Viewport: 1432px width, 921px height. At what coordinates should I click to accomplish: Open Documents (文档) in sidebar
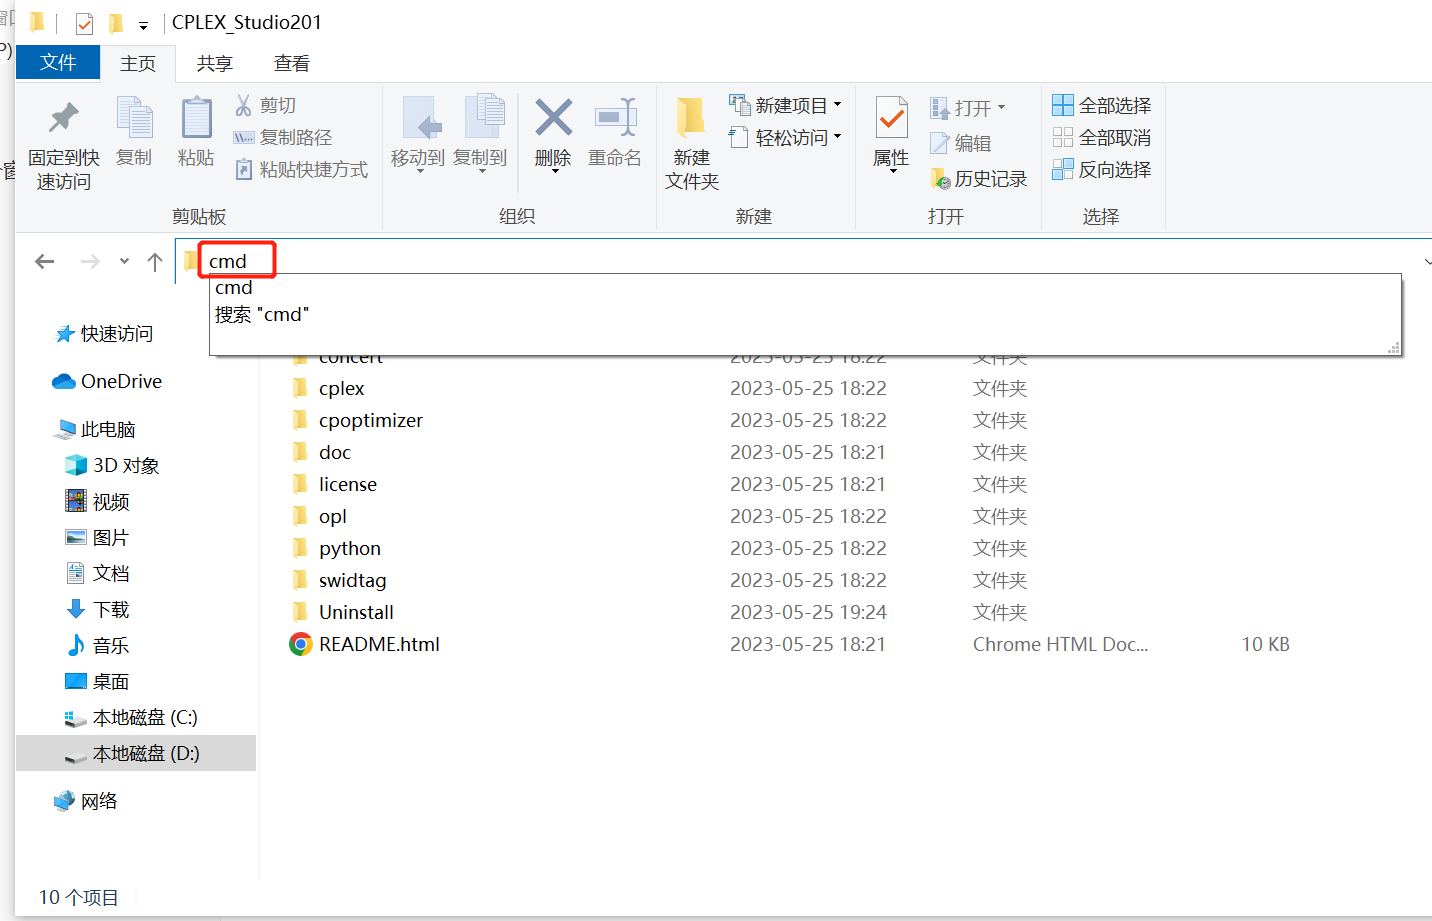pos(98,573)
